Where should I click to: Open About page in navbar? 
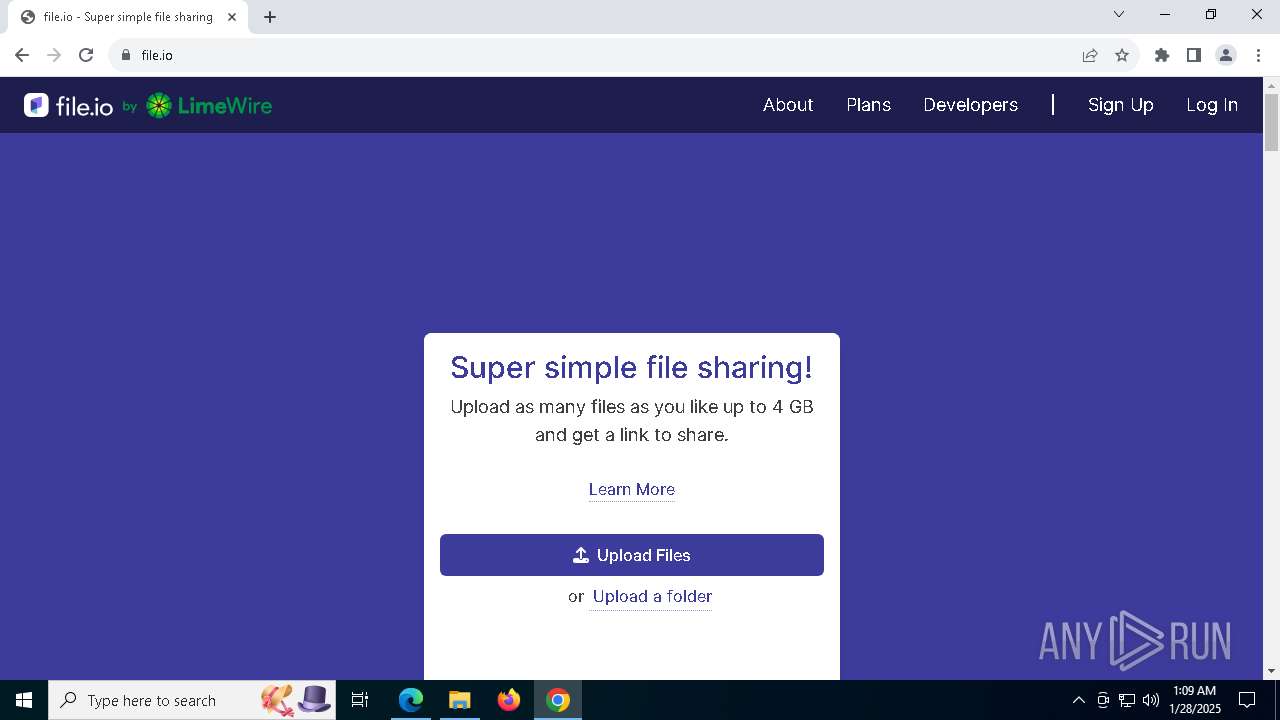coord(788,105)
